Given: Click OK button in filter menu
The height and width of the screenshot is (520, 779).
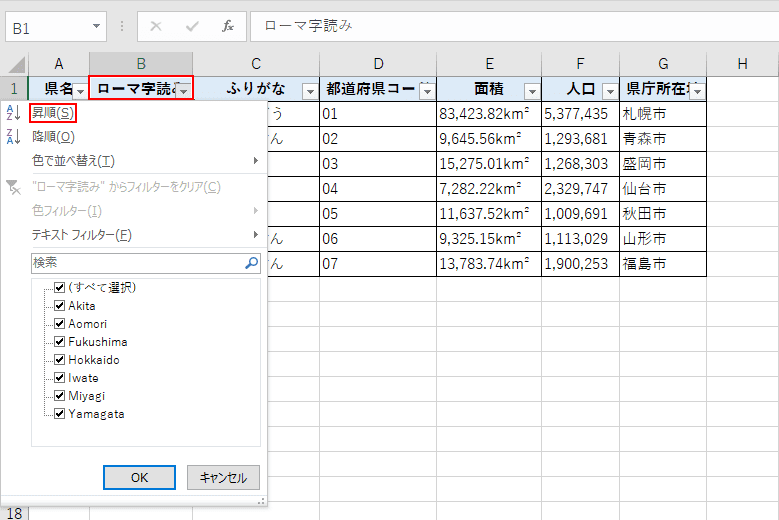Looking at the screenshot, I should click(139, 477).
